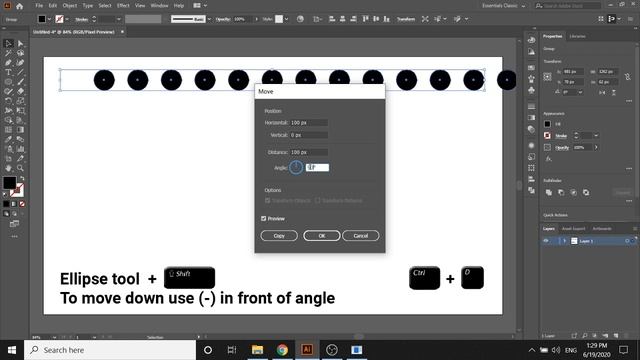The image size is (640, 360).
Task: Click the Copy button in Move dialog
Action: point(279,236)
